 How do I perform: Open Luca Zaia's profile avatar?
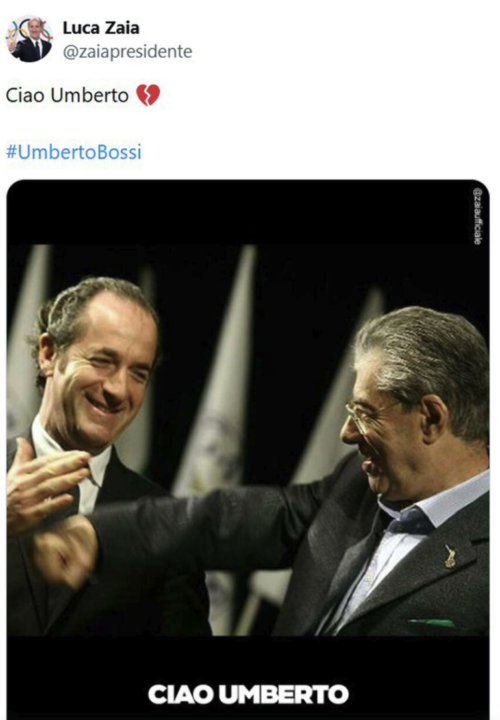pyautogui.click(x=29, y=39)
